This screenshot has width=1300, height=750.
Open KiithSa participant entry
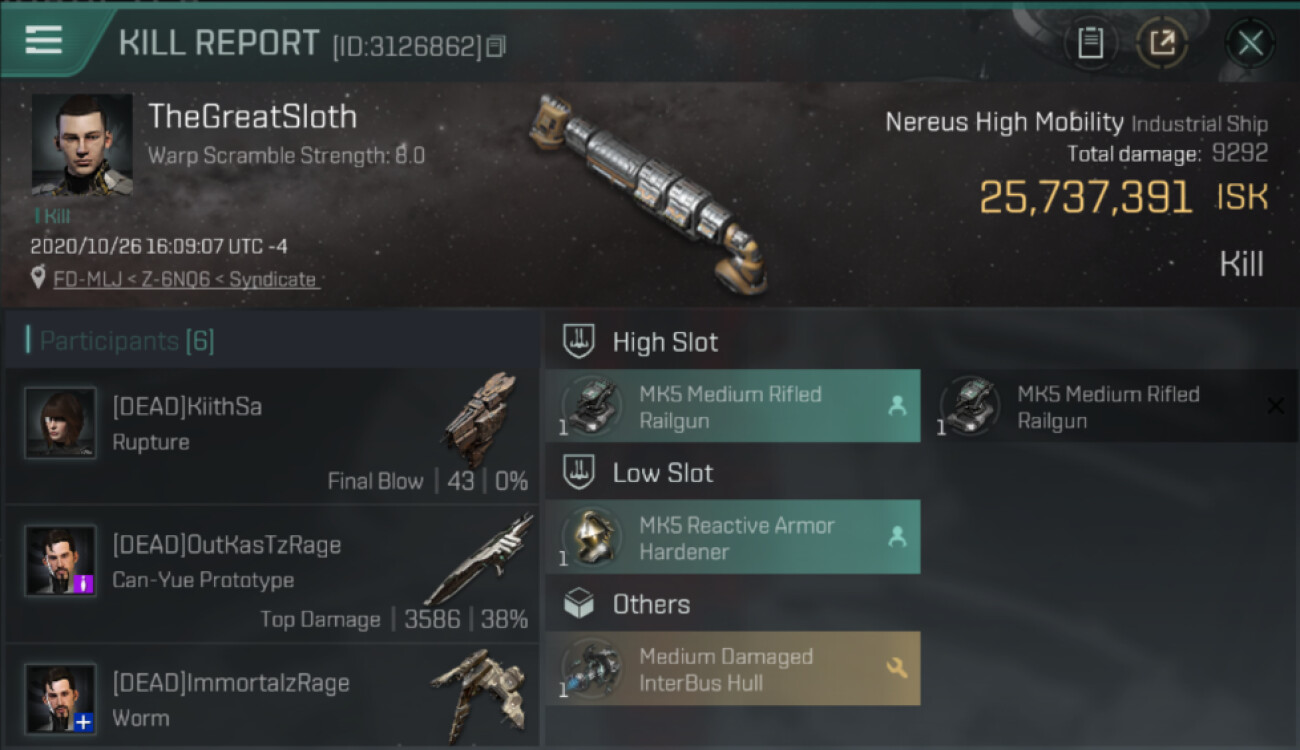(272, 436)
